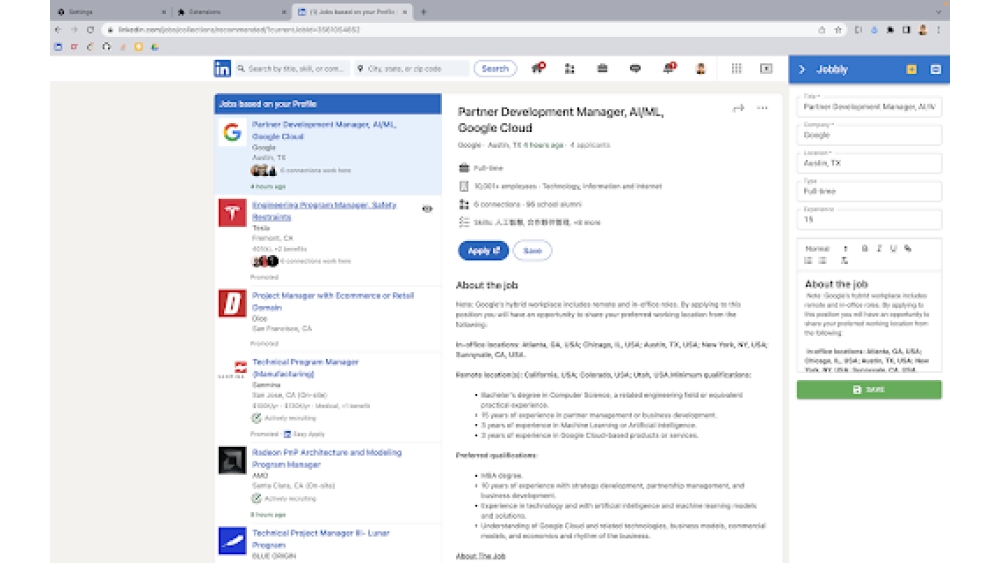Open Engineering Program Manager, Safety Restraints job
The image size is (1000, 563).
click(x=324, y=210)
